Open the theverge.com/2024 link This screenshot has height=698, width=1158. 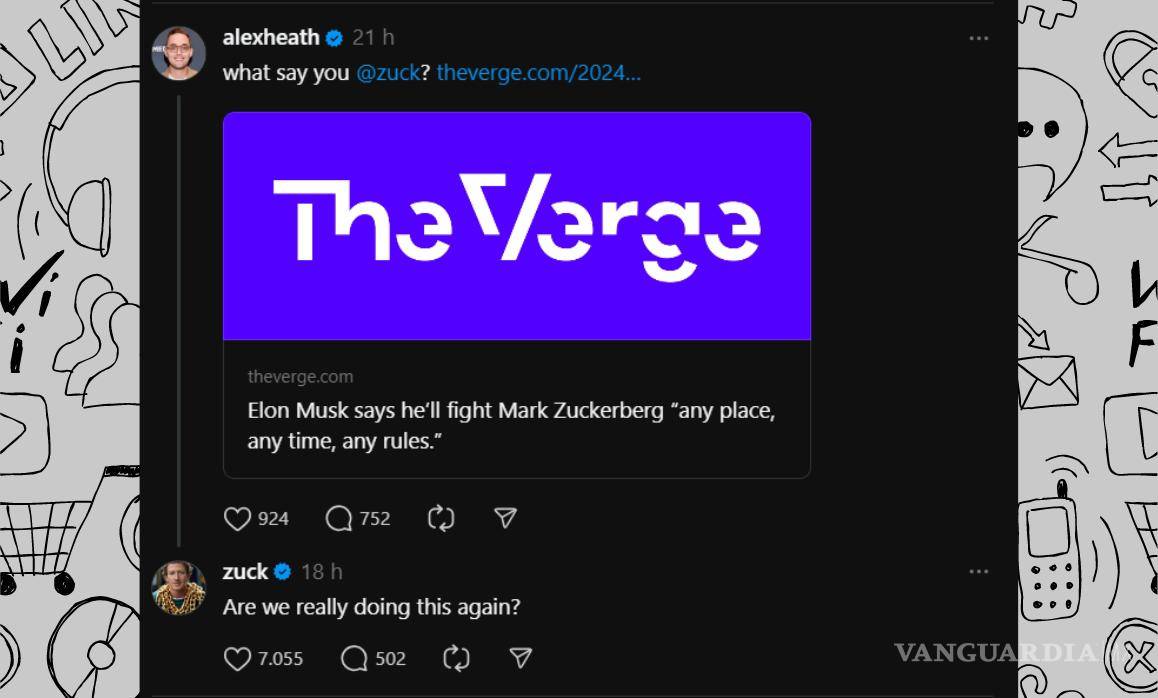[x=539, y=72]
